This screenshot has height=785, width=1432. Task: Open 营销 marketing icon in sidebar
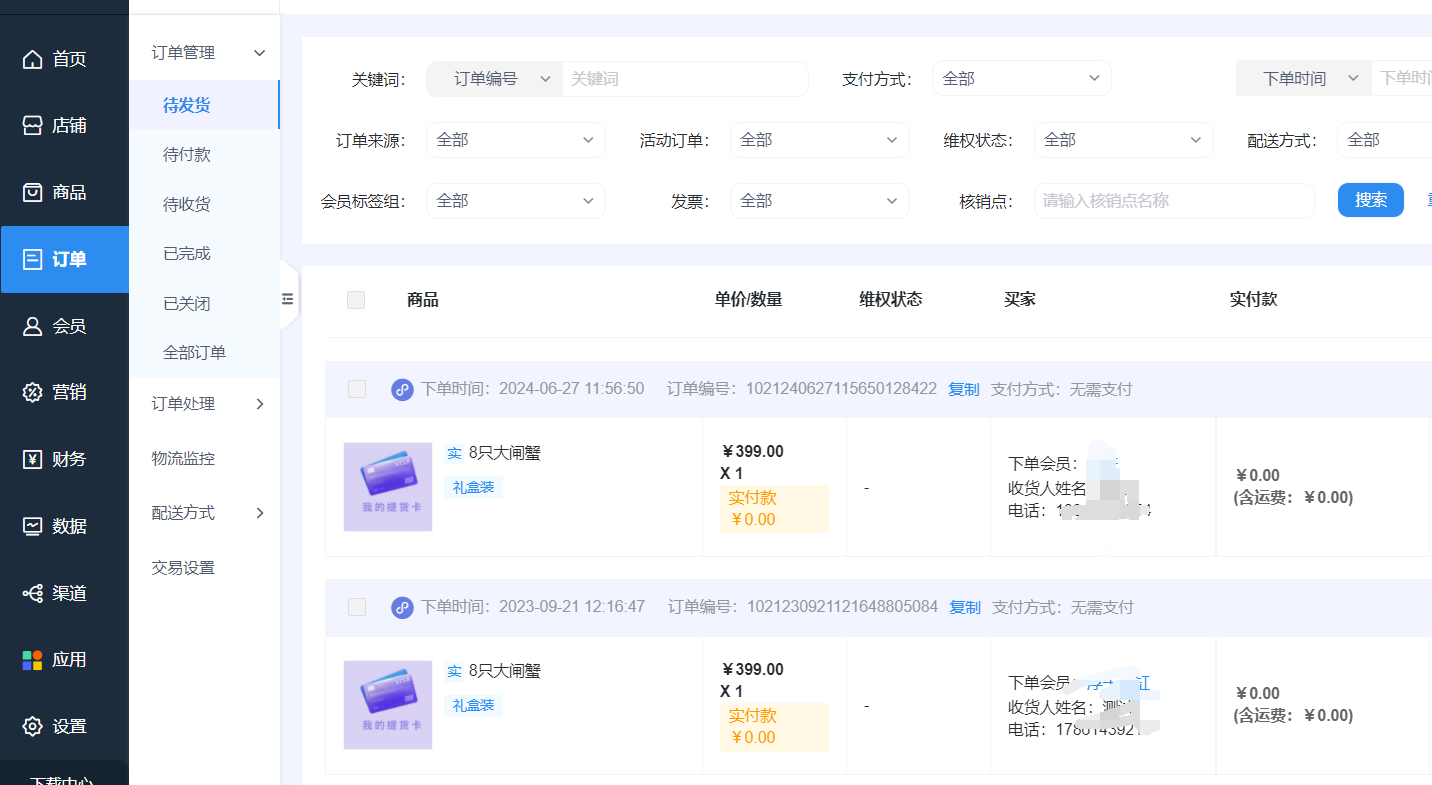point(33,393)
